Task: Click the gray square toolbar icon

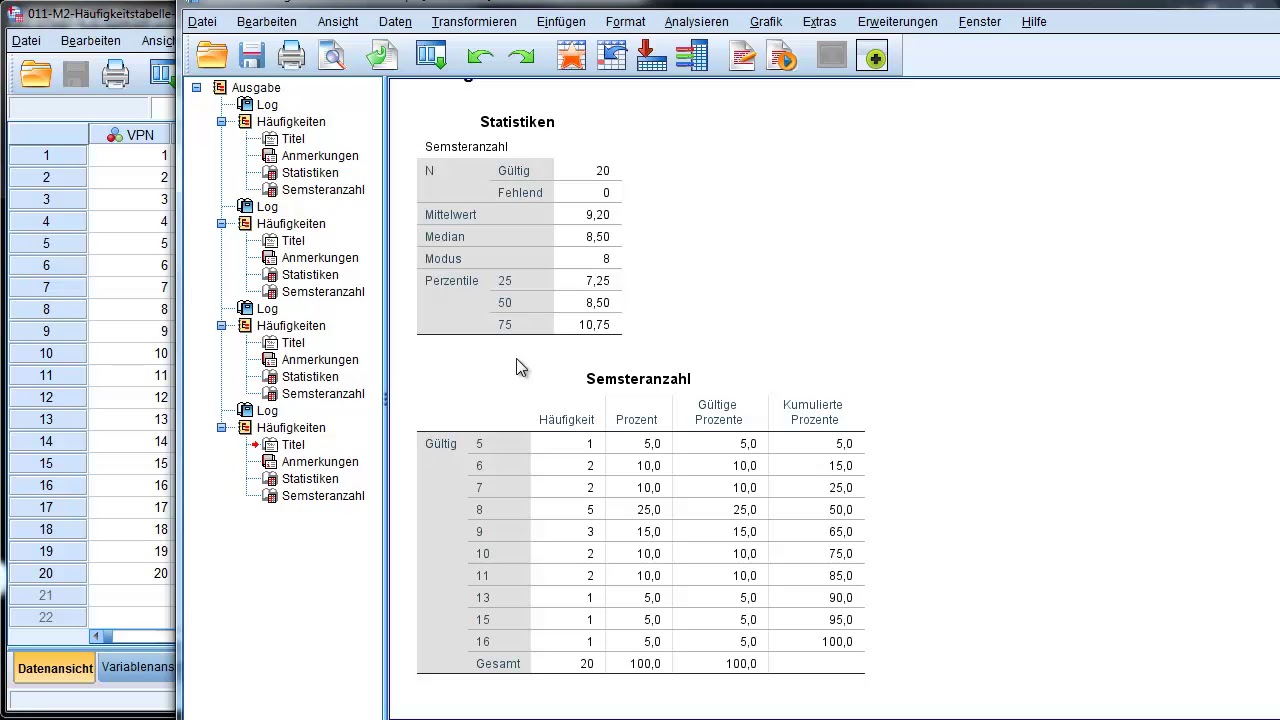Action: tap(832, 56)
